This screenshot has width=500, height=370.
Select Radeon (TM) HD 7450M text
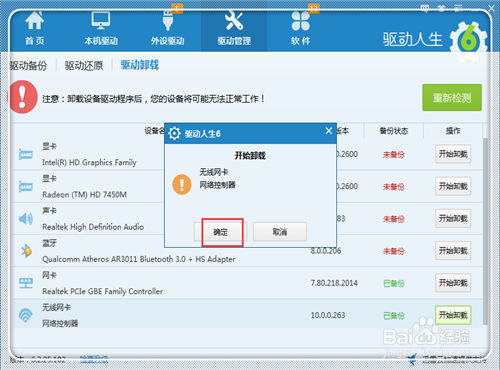point(84,195)
